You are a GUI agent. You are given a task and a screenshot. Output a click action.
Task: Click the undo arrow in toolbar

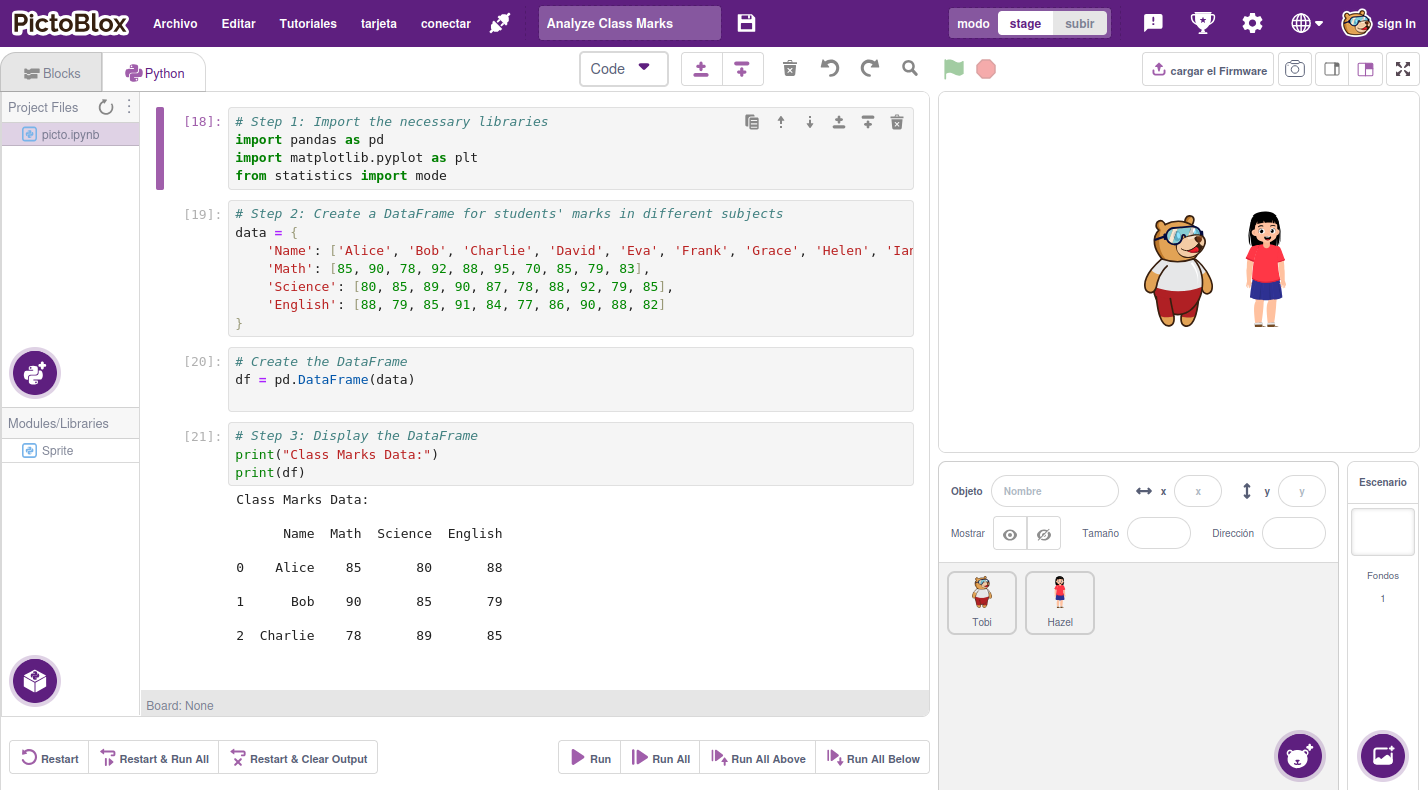(830, 68)
